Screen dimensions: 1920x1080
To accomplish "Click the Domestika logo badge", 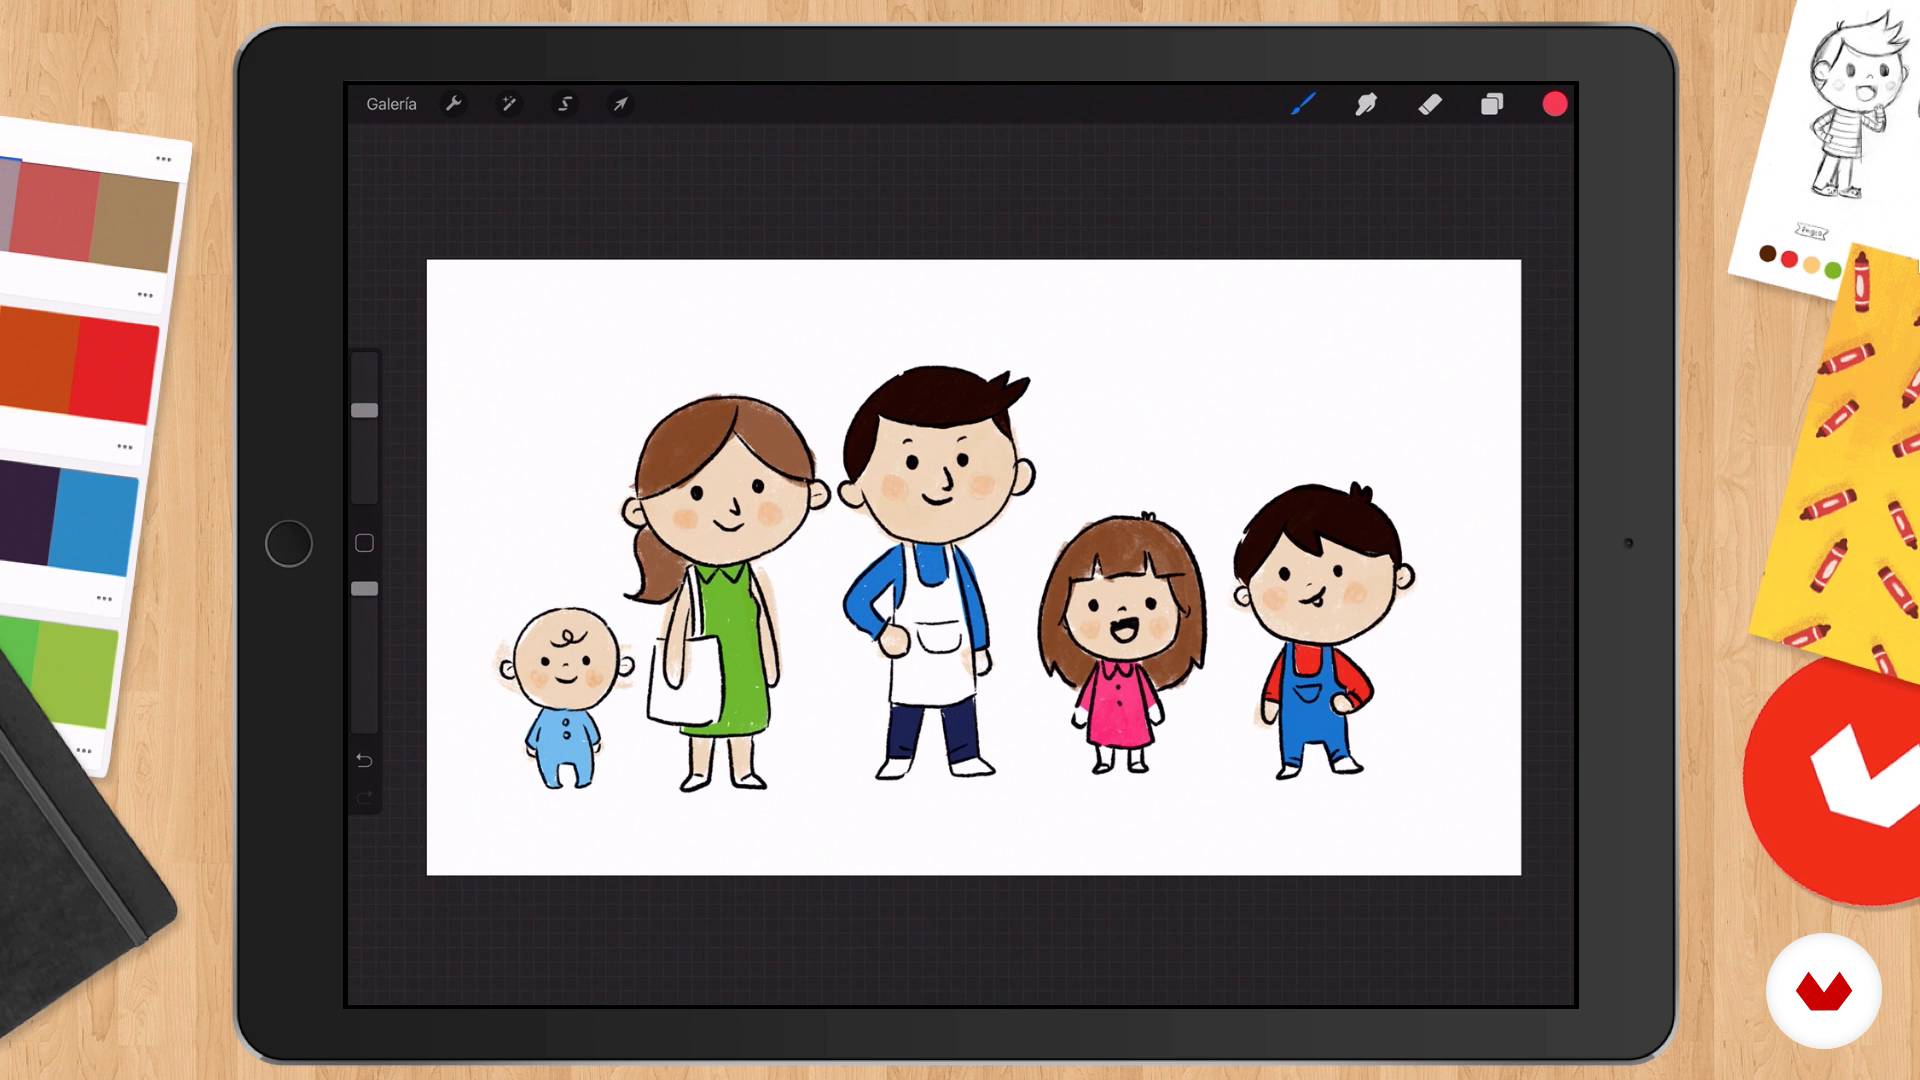I will click(1824, 991).
